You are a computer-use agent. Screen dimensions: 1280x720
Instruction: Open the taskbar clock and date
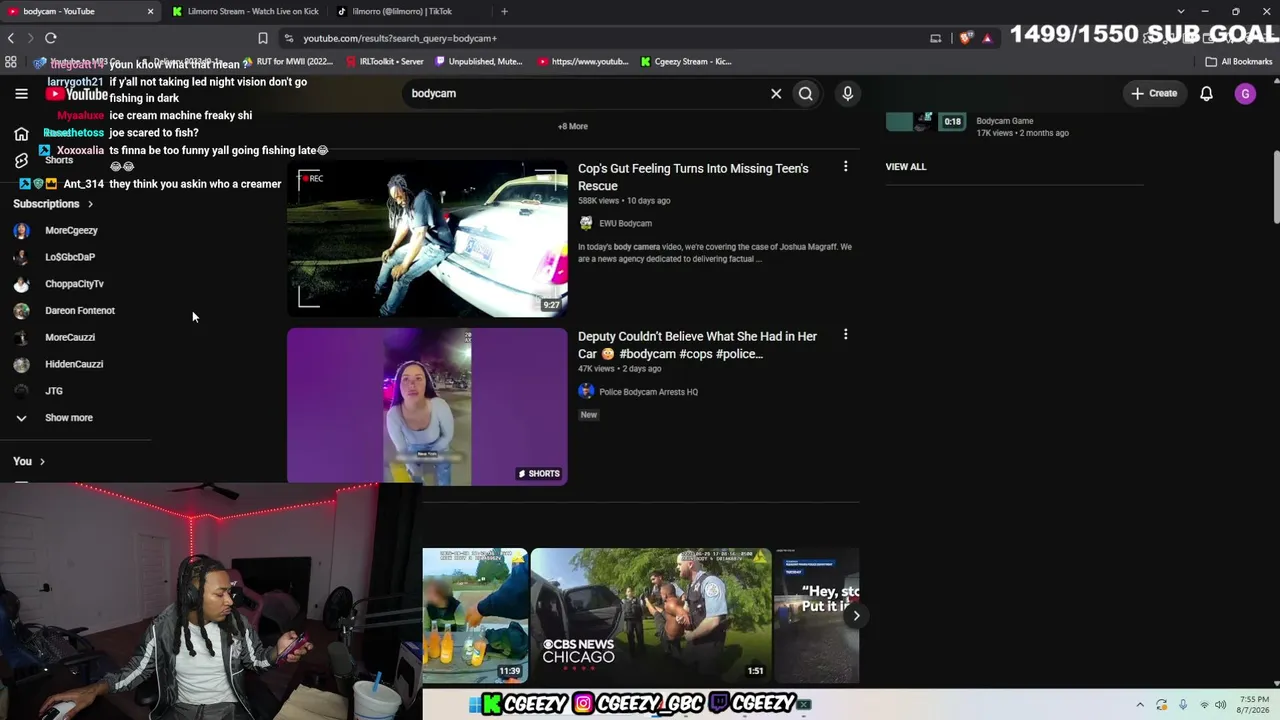point(1254,705)
